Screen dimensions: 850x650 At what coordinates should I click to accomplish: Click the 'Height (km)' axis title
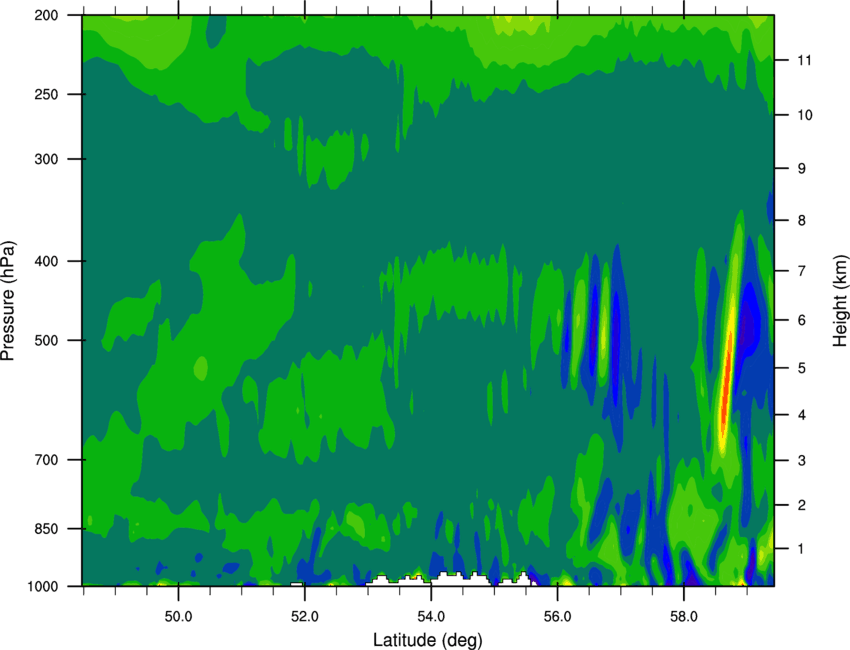point(840,300)
